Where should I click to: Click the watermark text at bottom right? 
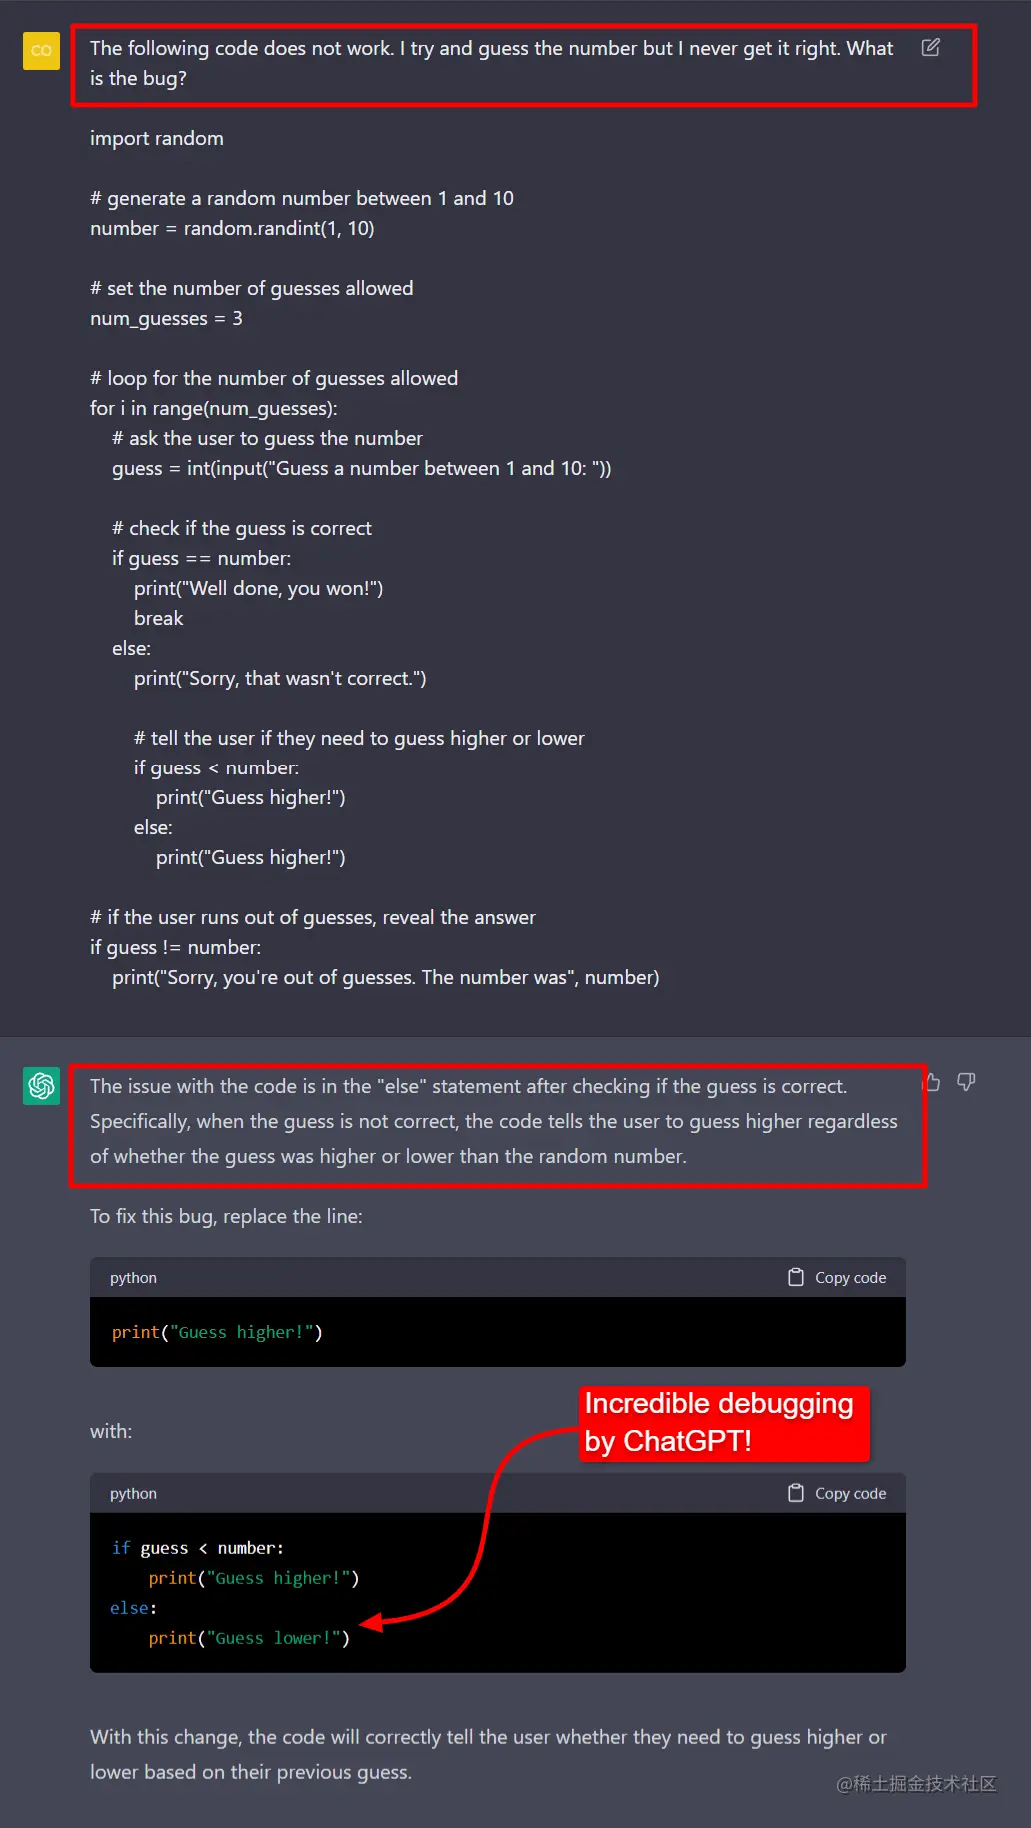[x=917, y=1784]
